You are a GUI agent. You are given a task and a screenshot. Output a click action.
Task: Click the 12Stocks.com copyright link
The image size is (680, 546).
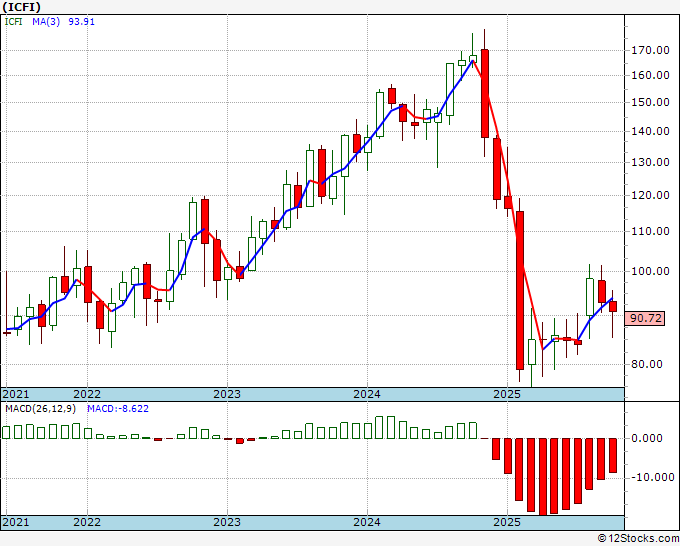coord(639,539)
